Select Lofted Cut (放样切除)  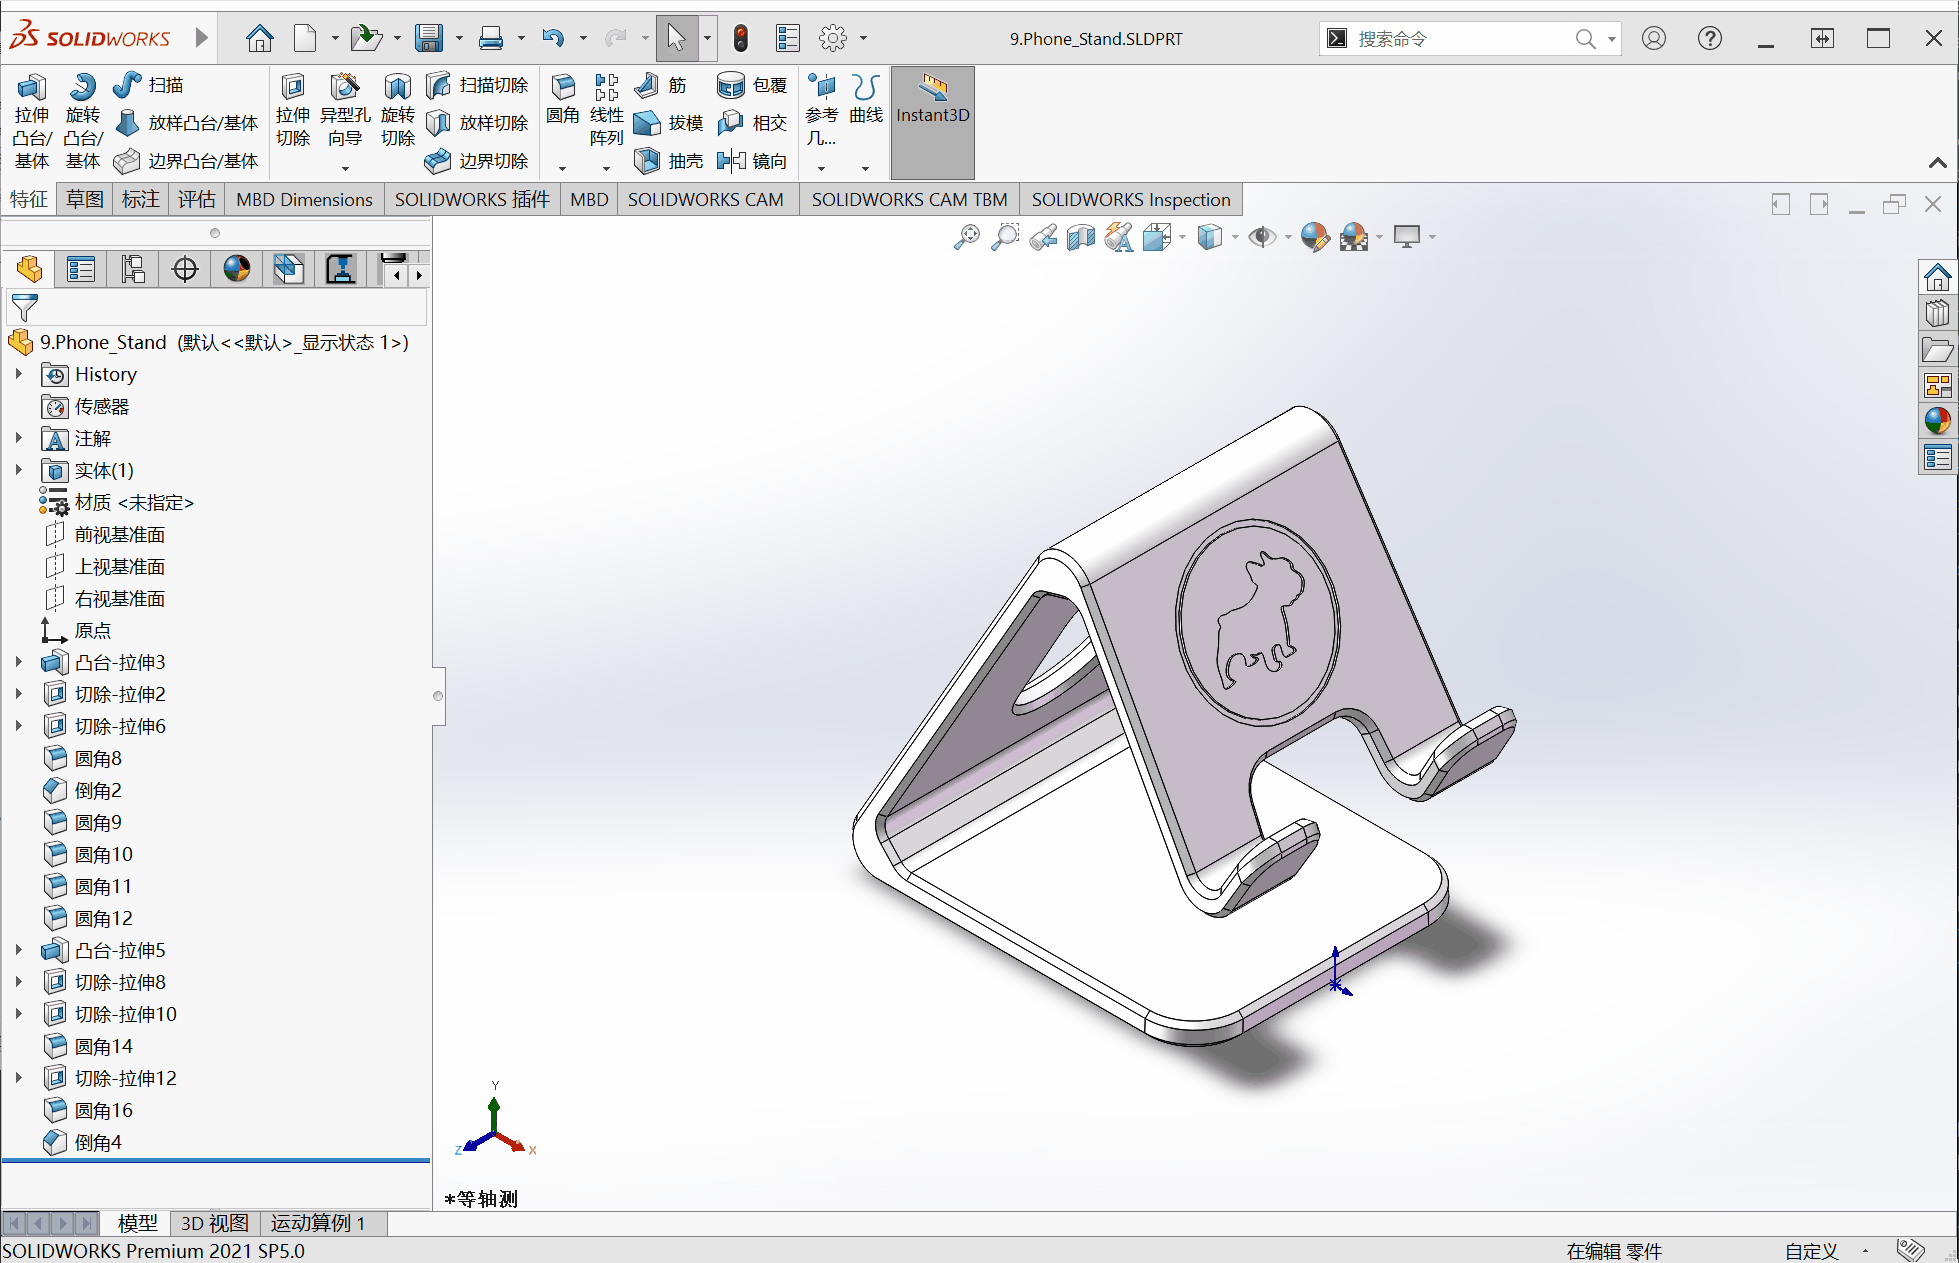pos(477,123)
